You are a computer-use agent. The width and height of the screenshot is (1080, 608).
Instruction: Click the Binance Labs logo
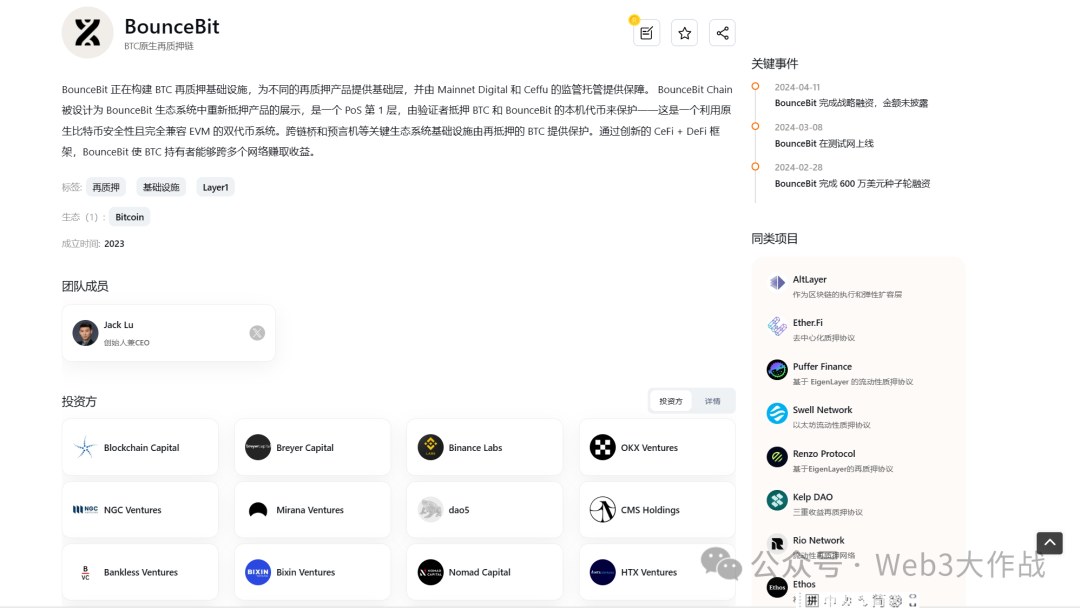[x=430, y=448]
